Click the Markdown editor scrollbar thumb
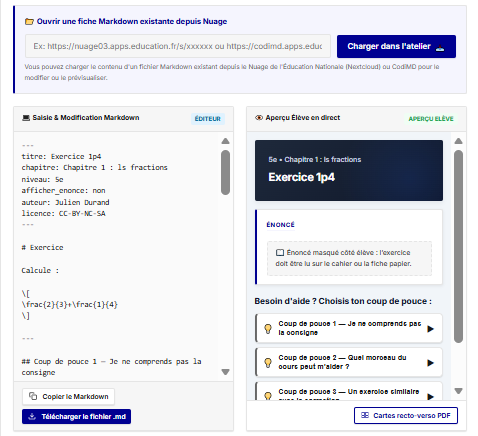This screenshot has width=478, height=436. [x=225, y=172]
